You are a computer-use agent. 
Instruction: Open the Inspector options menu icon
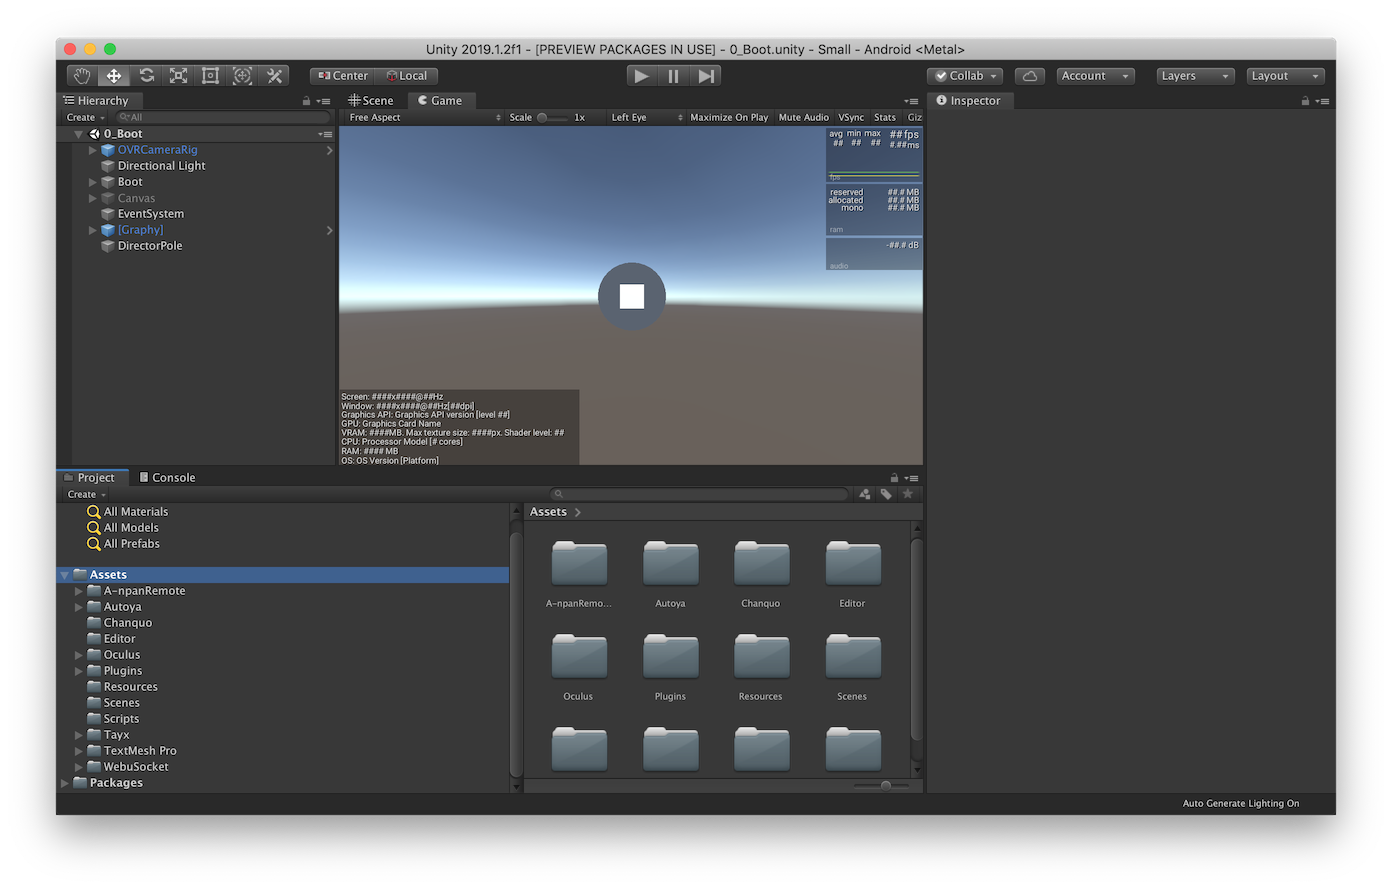tap(1322, 101)
